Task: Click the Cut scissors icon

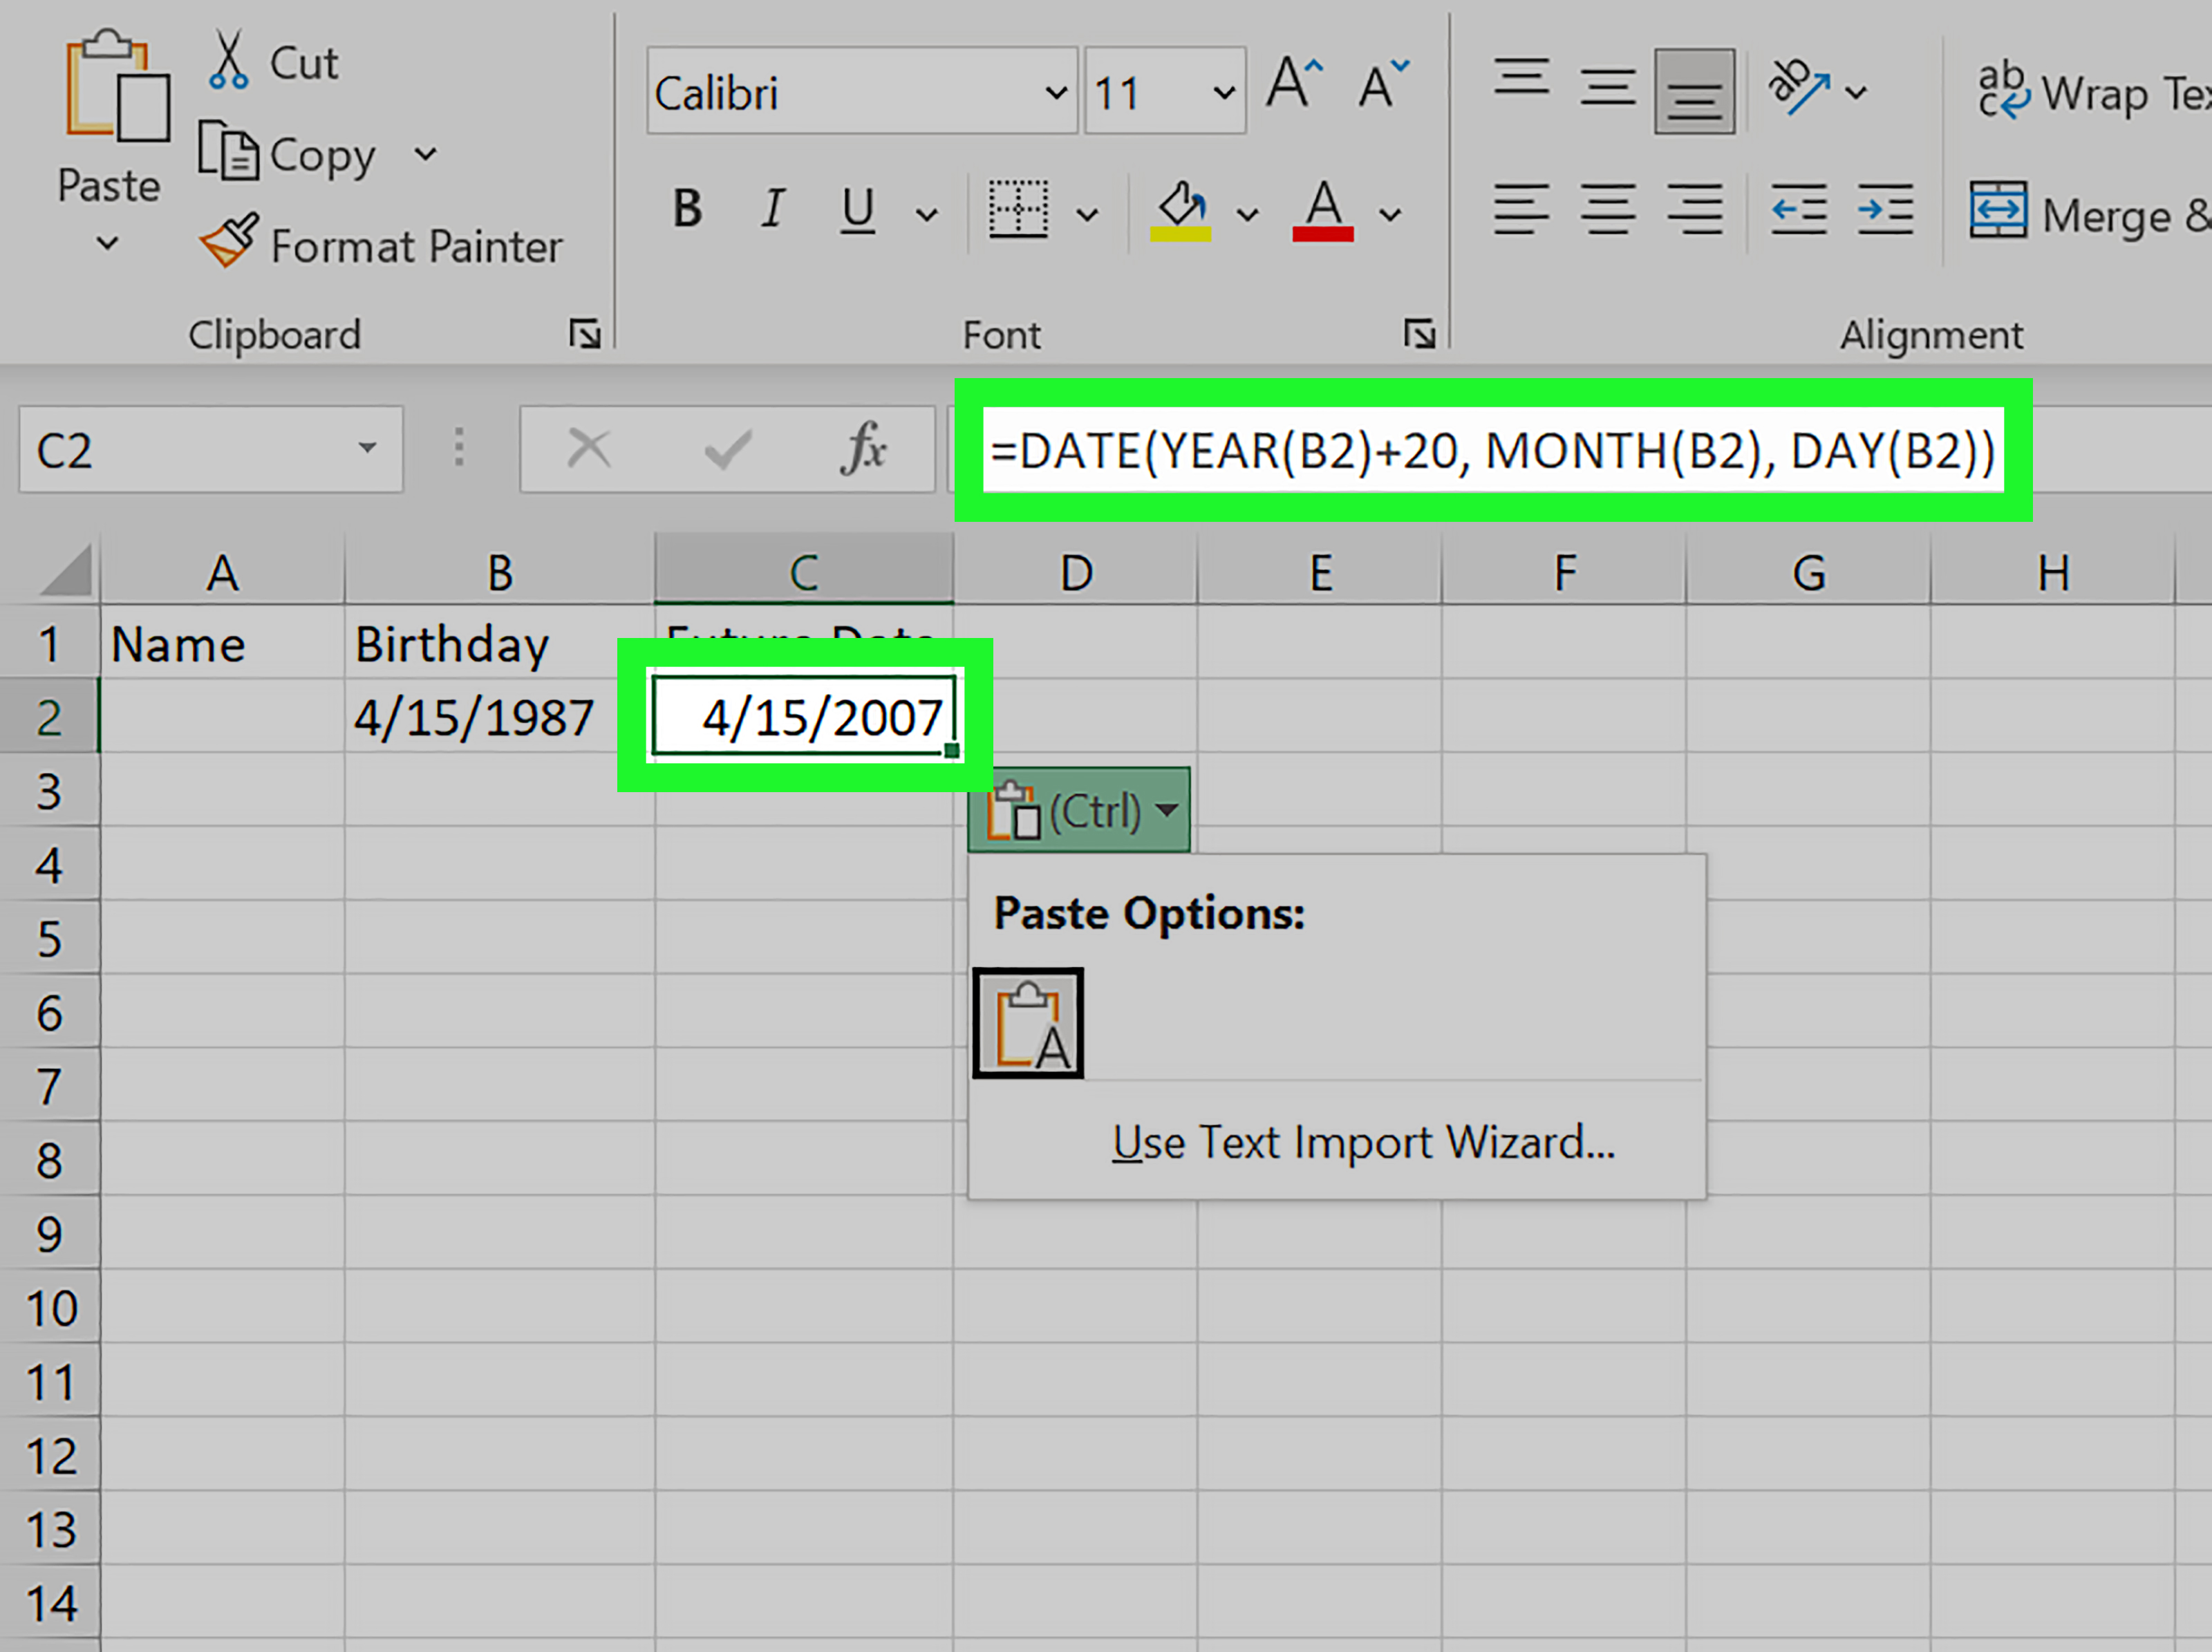Action: point(229,61)
